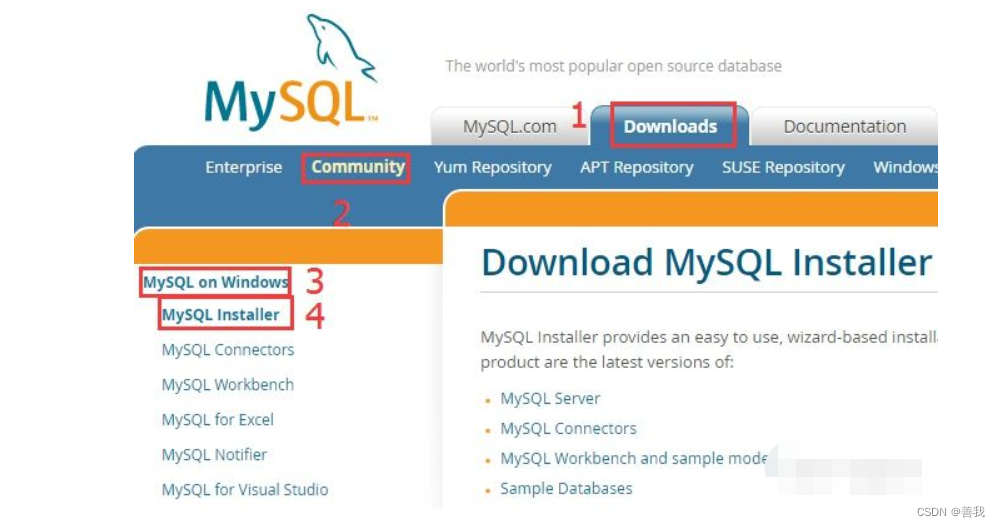Open the MySQL on Windows sidebar link
The image size is (1000, 527).
(x=216, y=282)
